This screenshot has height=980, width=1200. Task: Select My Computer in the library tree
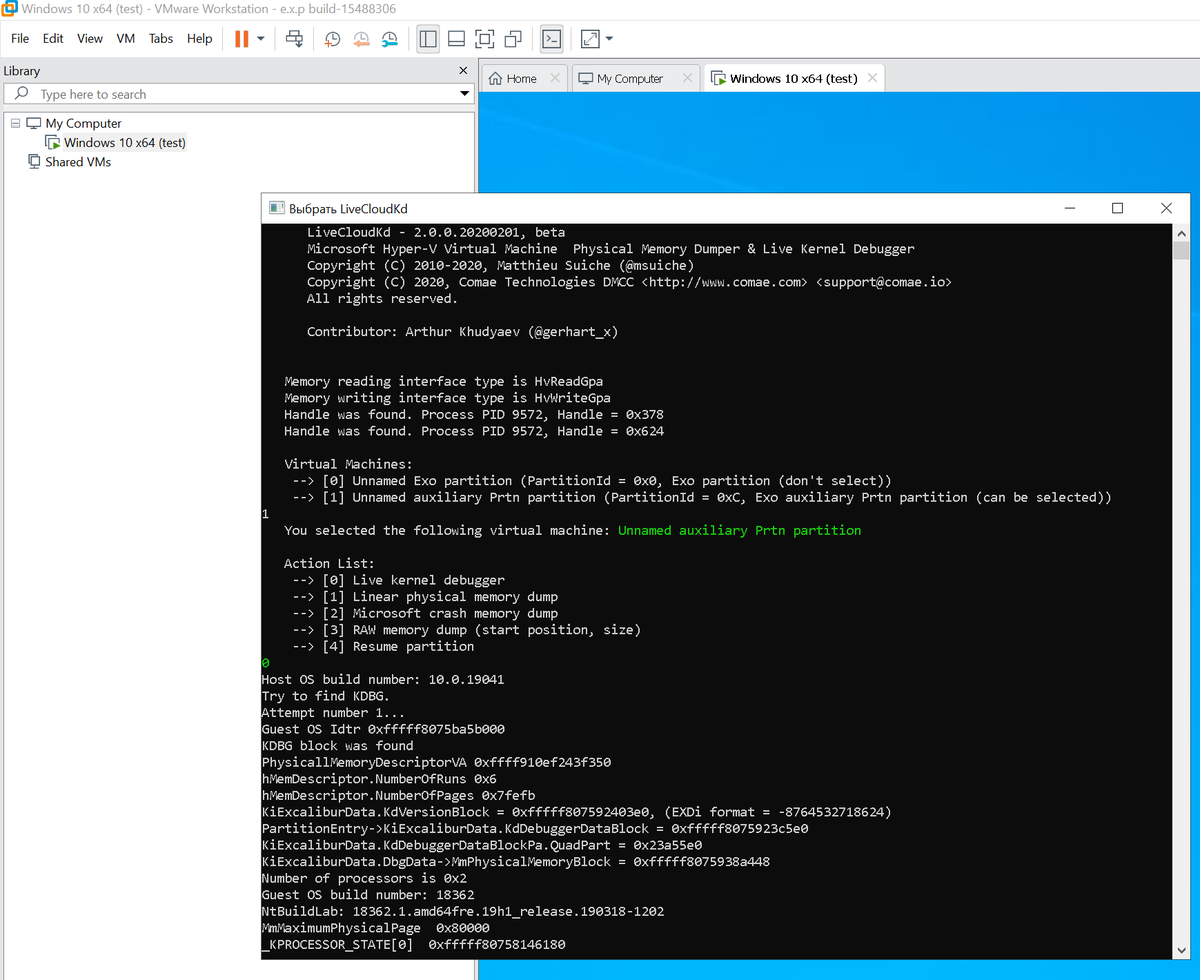tap(83, 123)
